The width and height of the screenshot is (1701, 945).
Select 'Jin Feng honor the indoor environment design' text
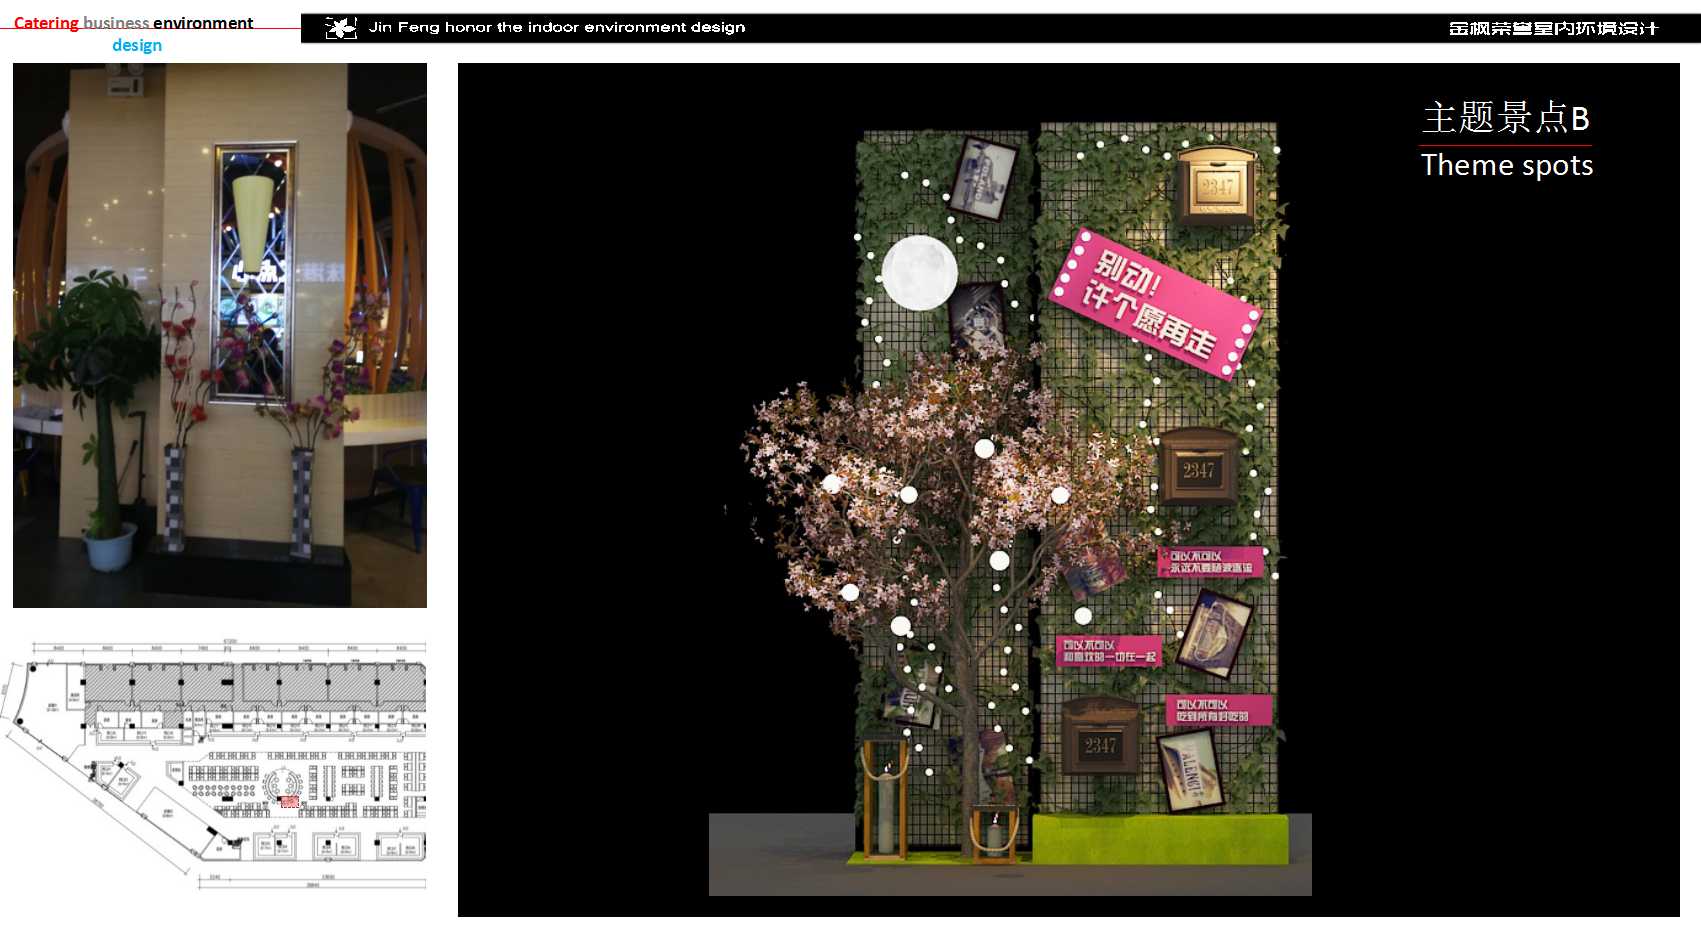click(557, 27)
